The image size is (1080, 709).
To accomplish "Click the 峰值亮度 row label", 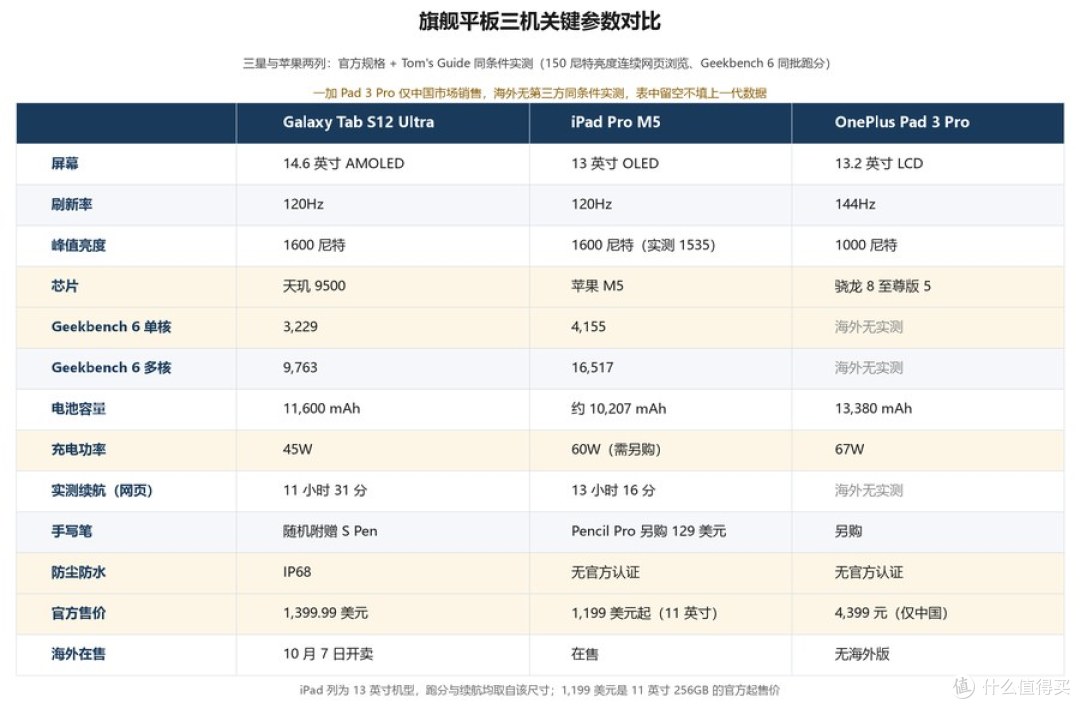I will [79, 245].
